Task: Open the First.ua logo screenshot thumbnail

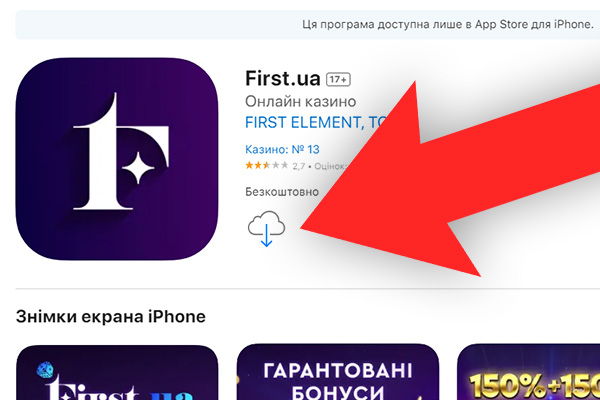Action: coord(117,372)
